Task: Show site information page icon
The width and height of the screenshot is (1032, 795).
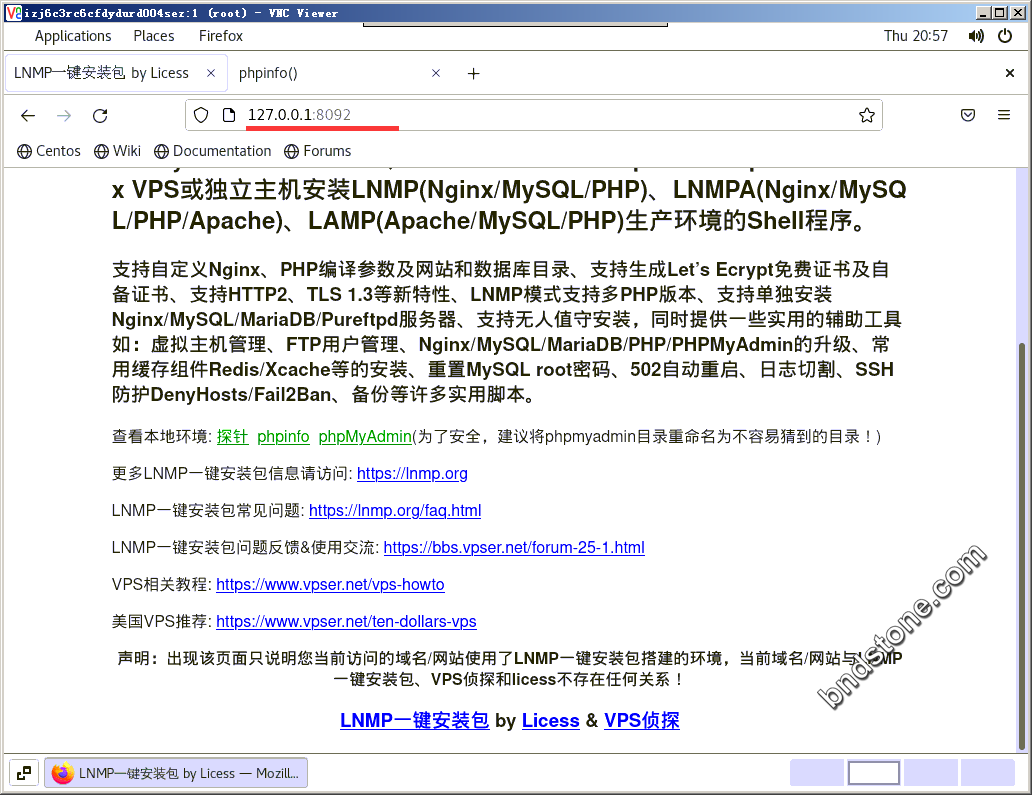Action: coord(228,115)
